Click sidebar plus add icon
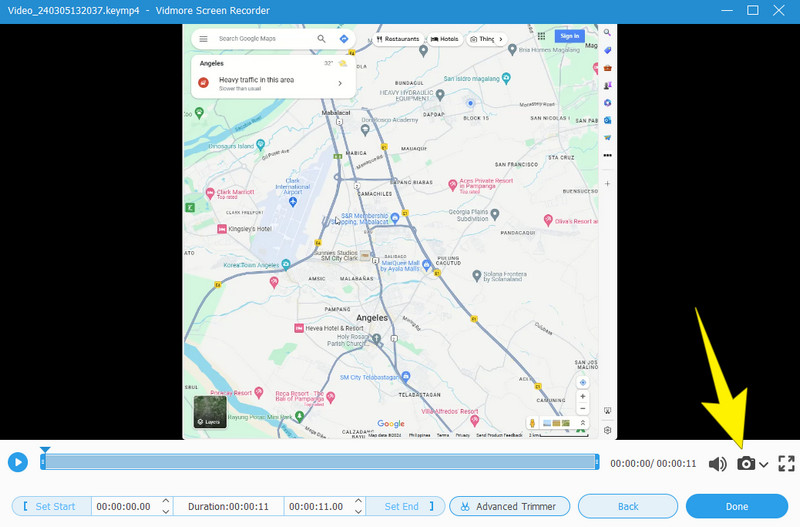This screenshot has height=527, width=800. pos(607,184)
